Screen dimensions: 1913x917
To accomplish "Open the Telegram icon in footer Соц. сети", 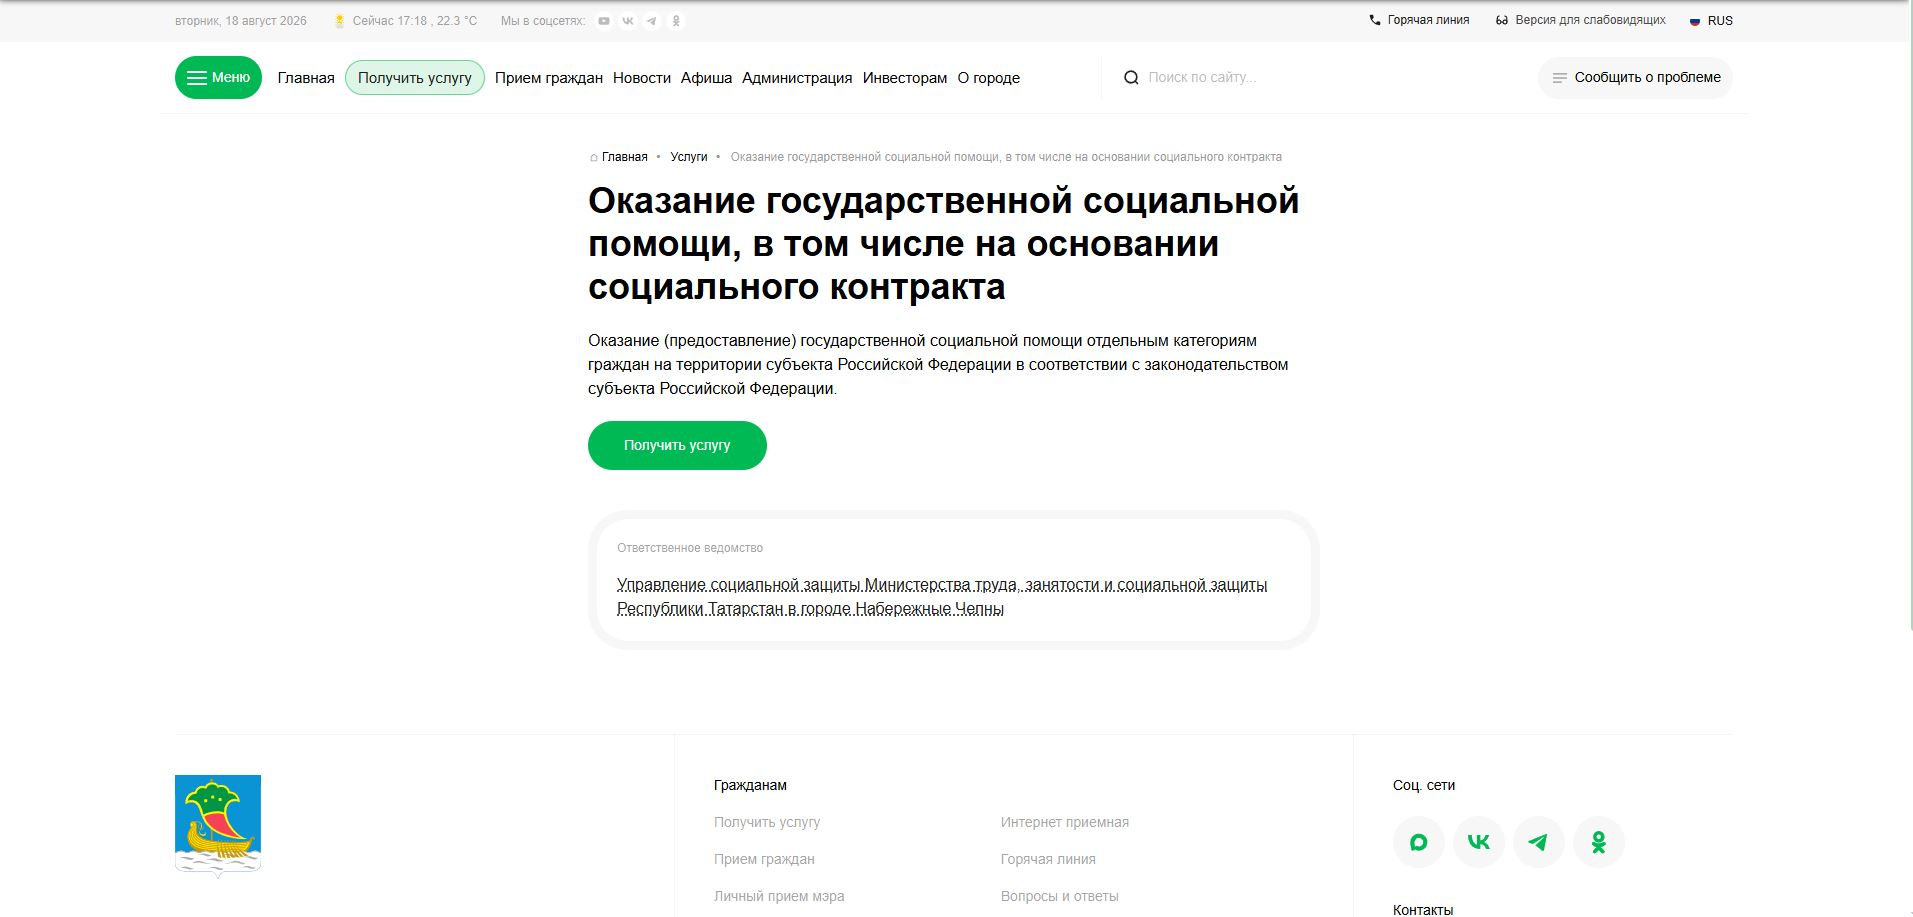I will [x=1539, y=842].
